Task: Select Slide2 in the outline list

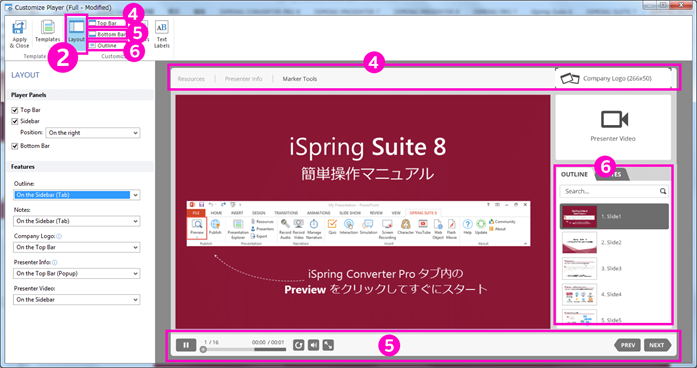Action: click(x=614, y=243)
